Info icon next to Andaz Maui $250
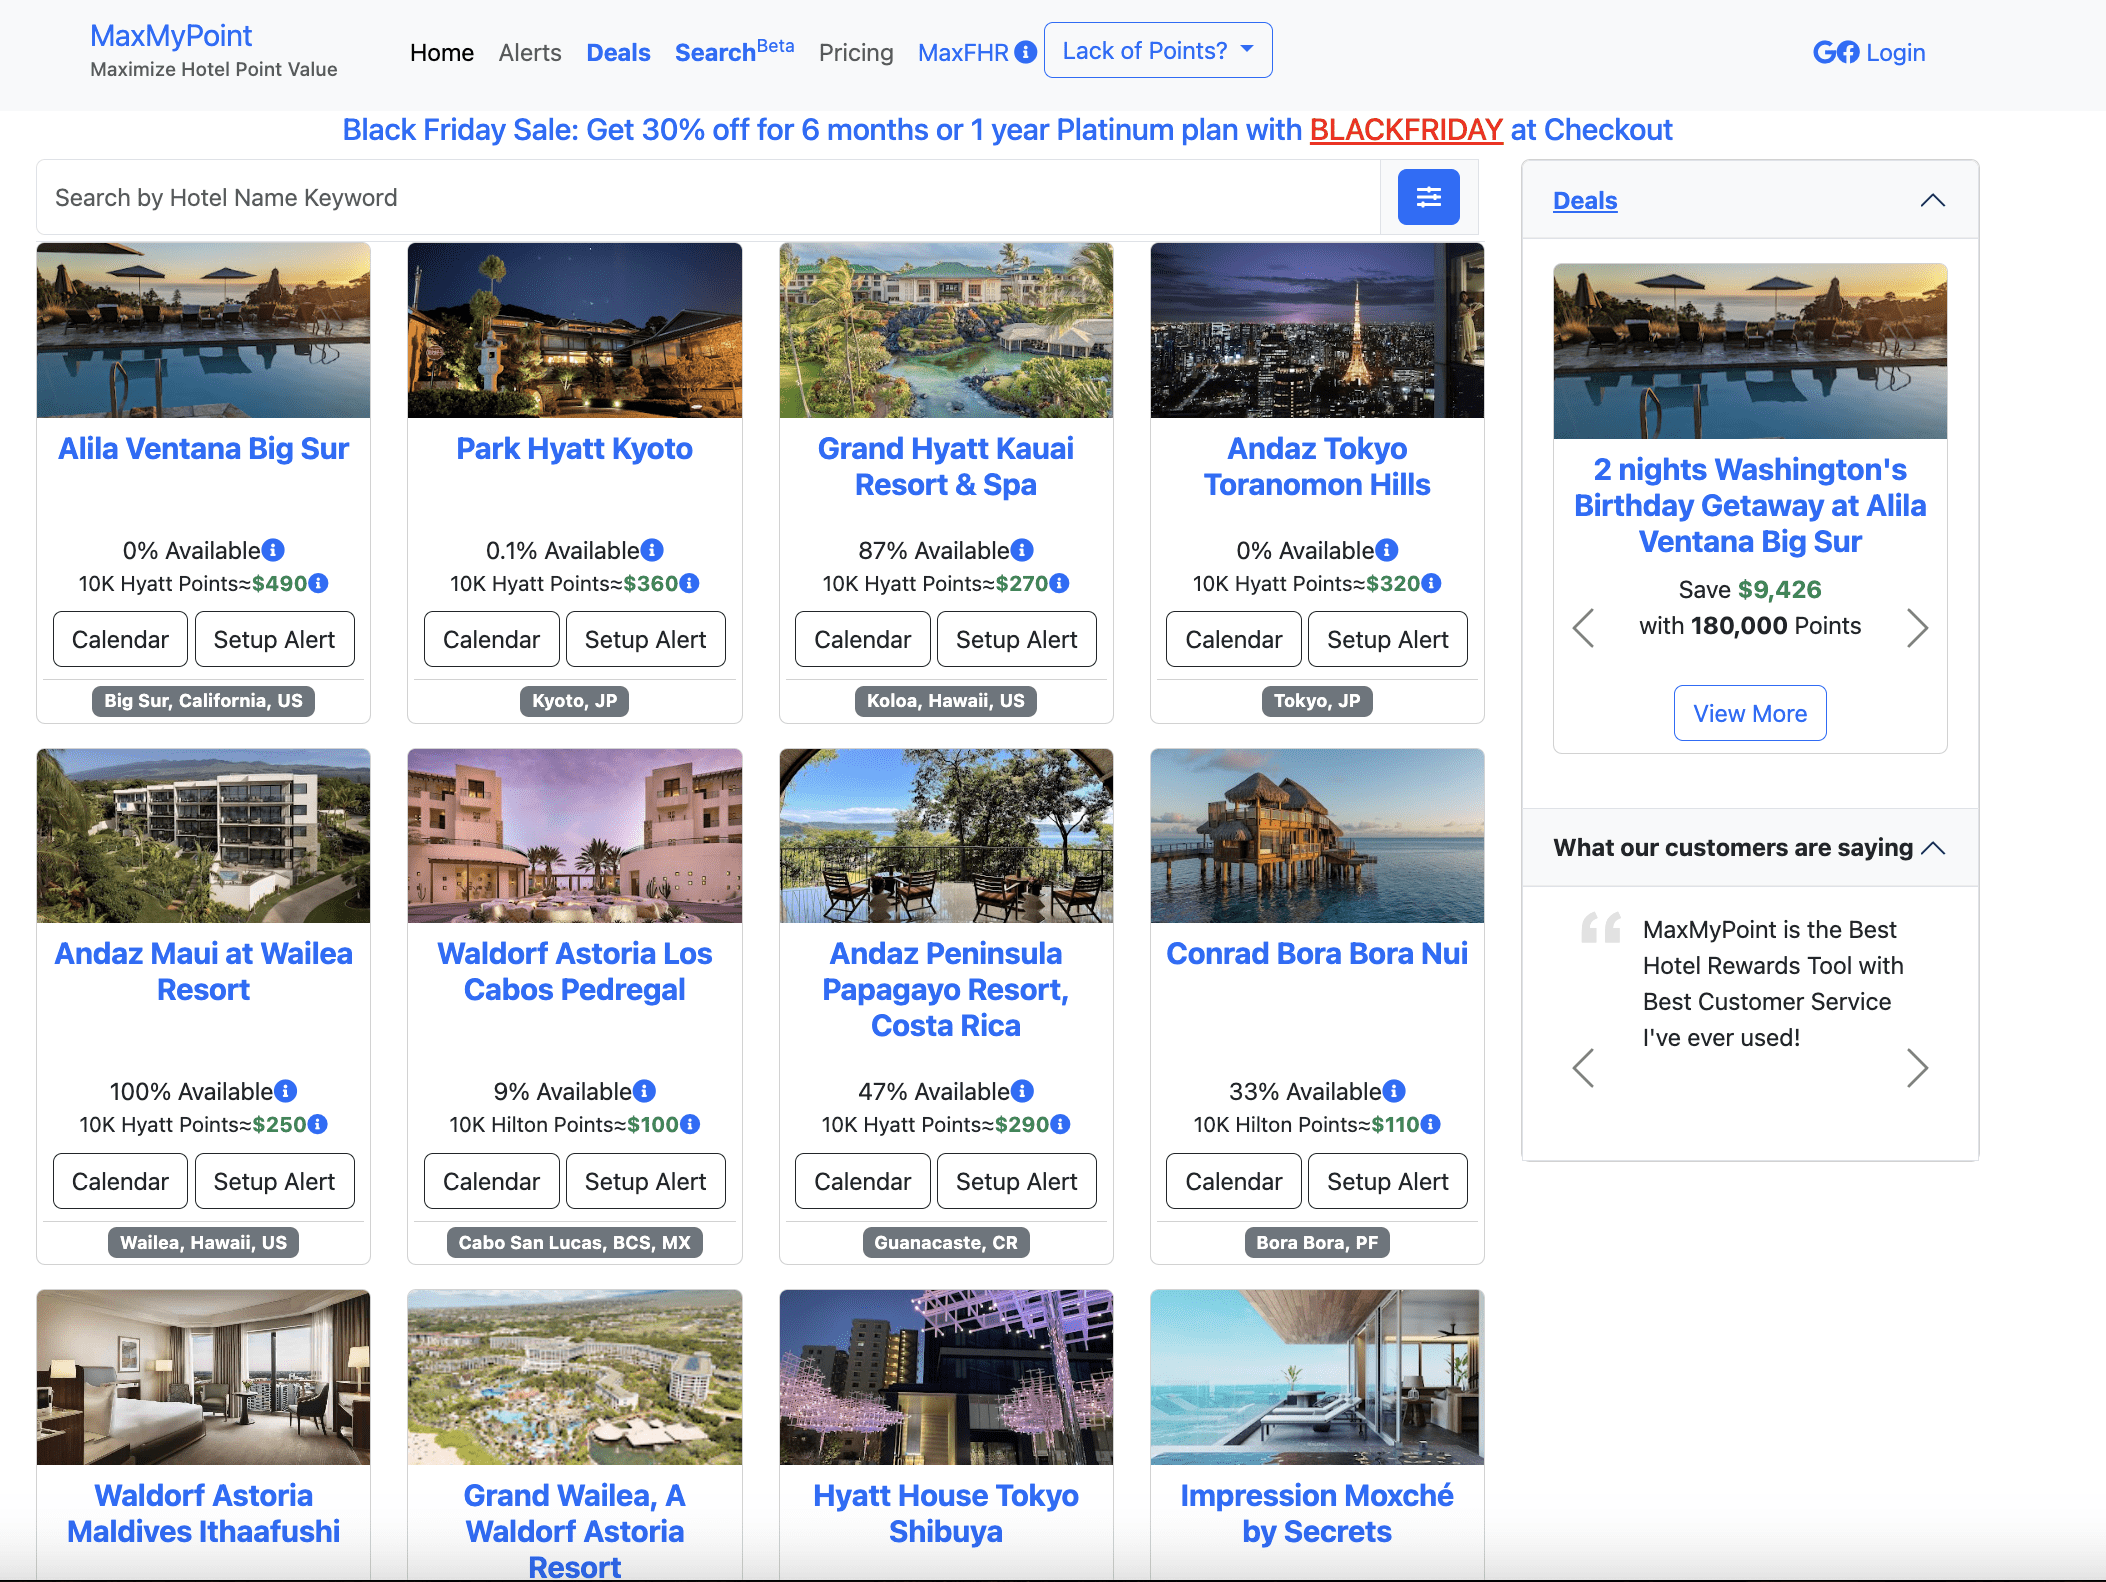 (317, 1124)
